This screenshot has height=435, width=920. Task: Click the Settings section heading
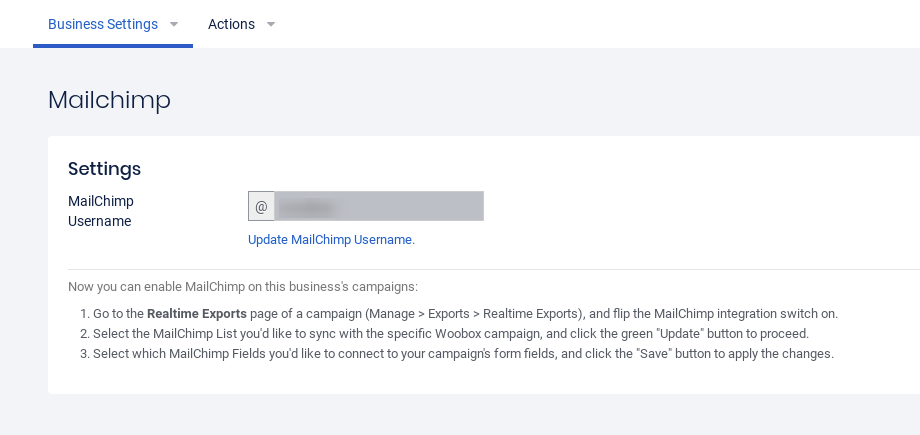pyautogui.click(x=104, y=168)
